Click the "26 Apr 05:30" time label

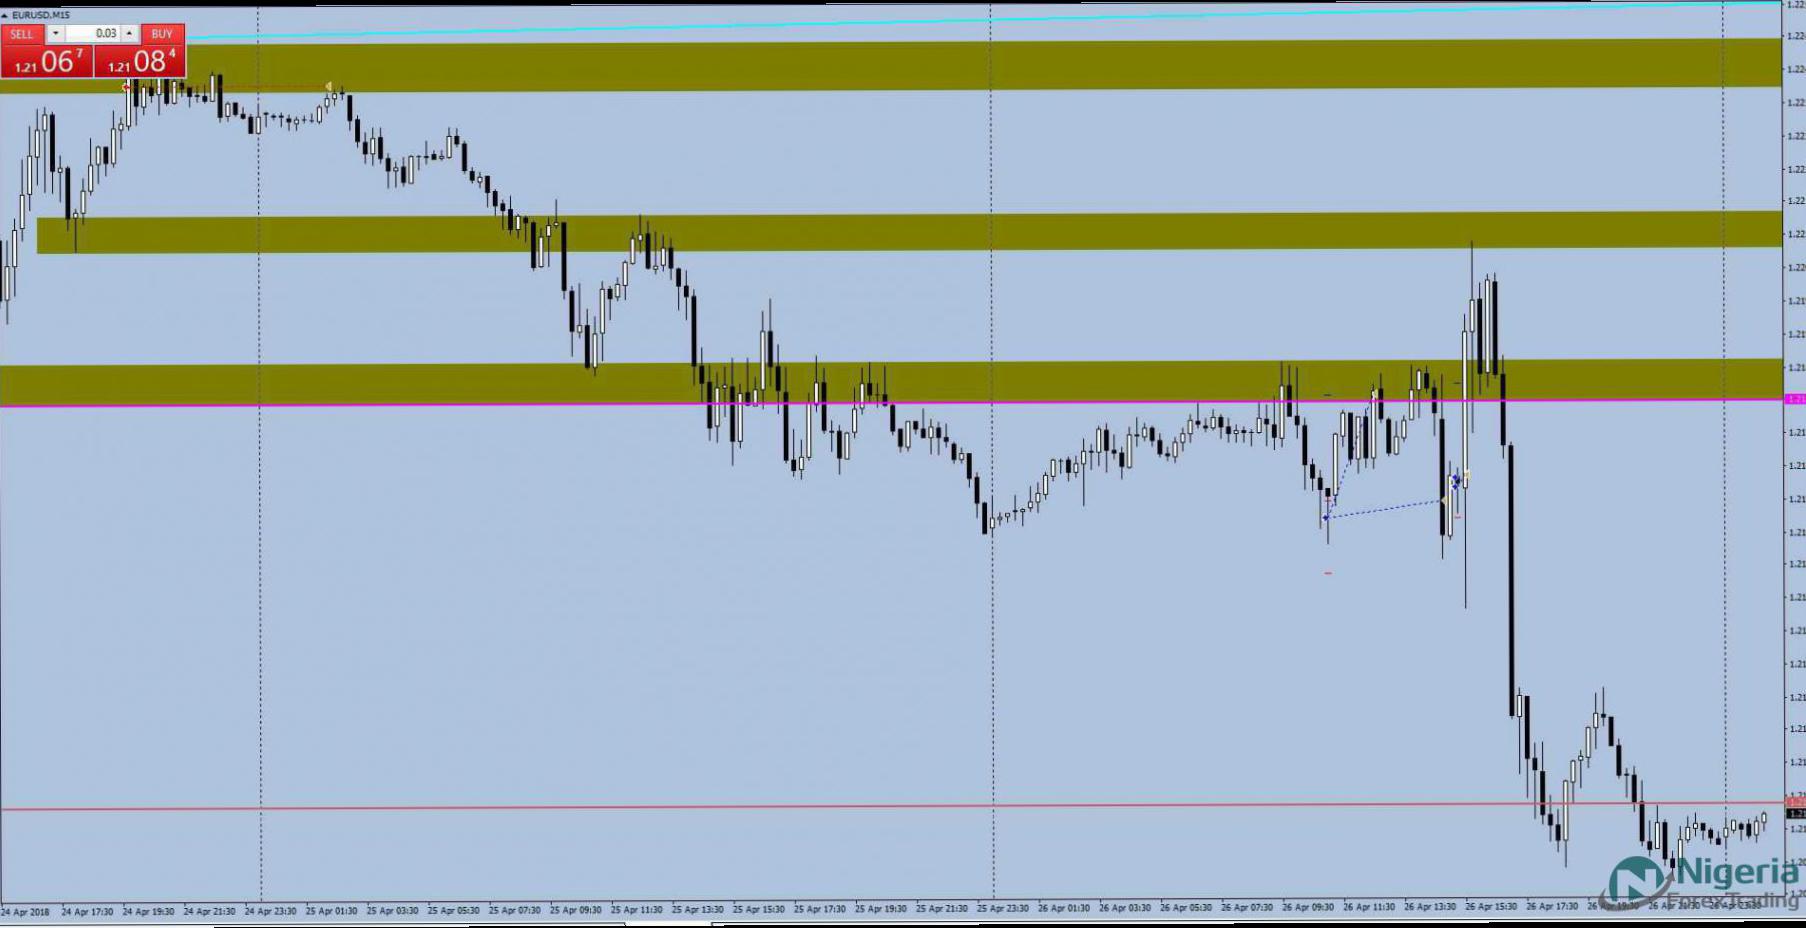tap(1186, 909)
